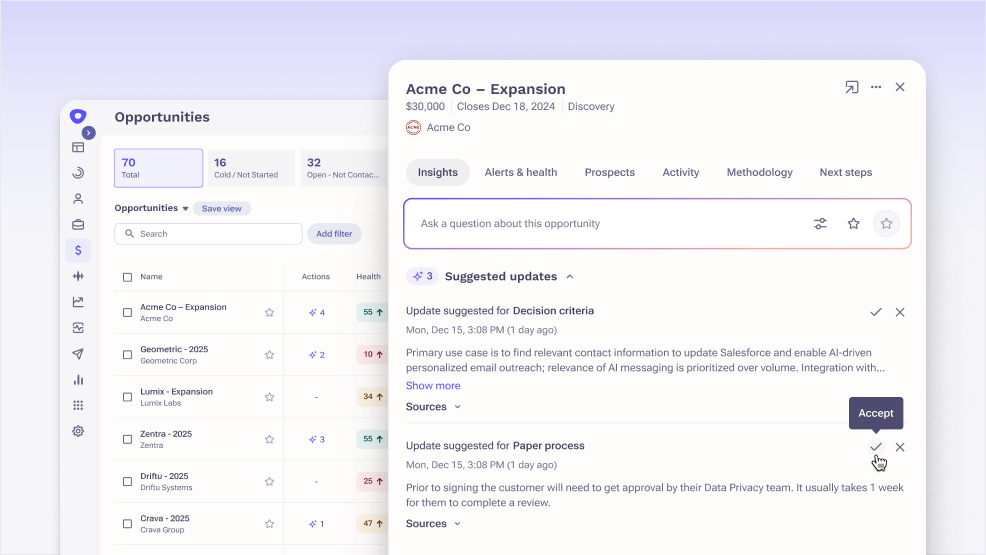Switch to the Alerts & health tab

click(521, 172)
